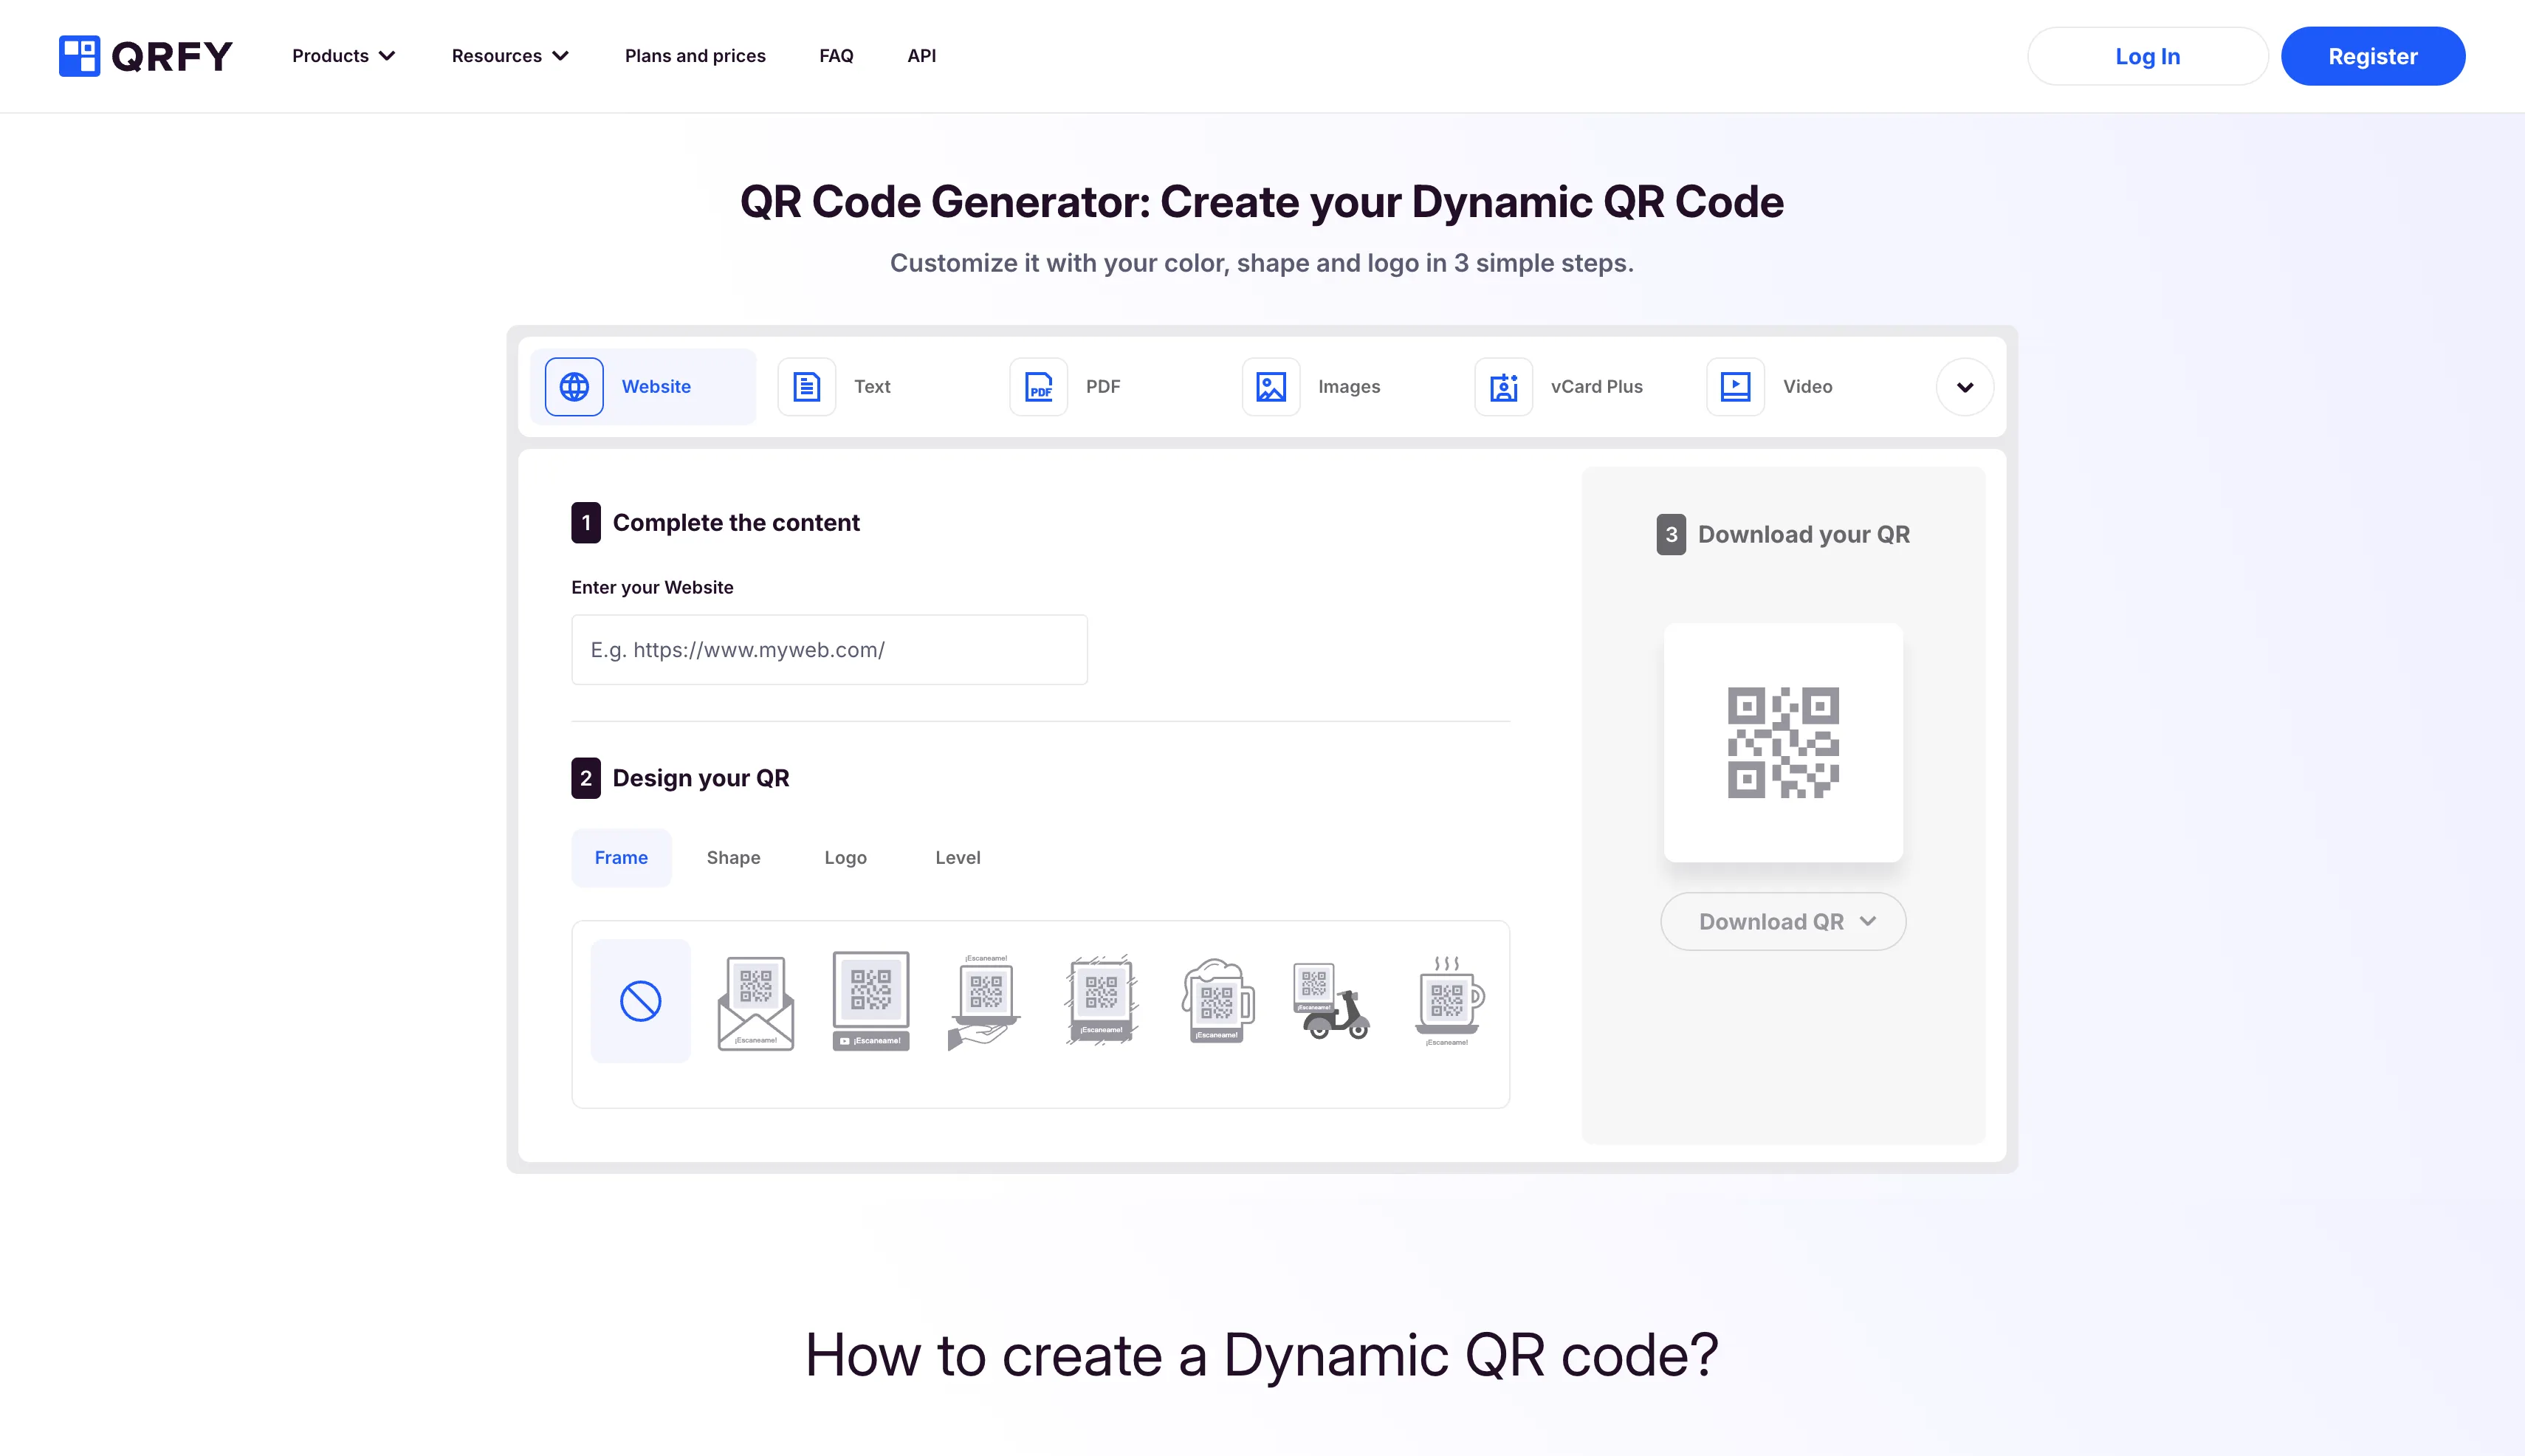Open the Plans and prices page

(695, 56)
